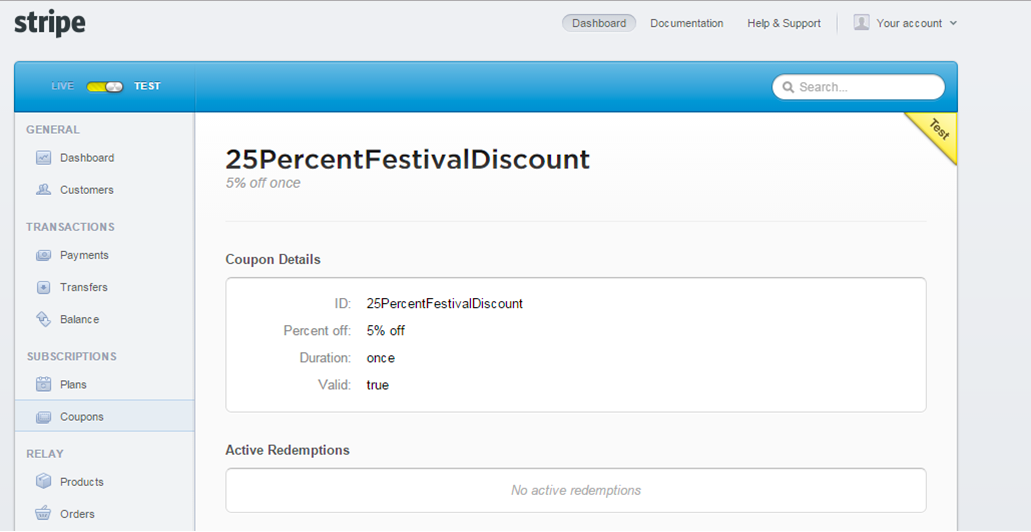Click the Coupons icon in sidebar
The height and width of the screenshot is (532, 1031).
pos(43,417)
